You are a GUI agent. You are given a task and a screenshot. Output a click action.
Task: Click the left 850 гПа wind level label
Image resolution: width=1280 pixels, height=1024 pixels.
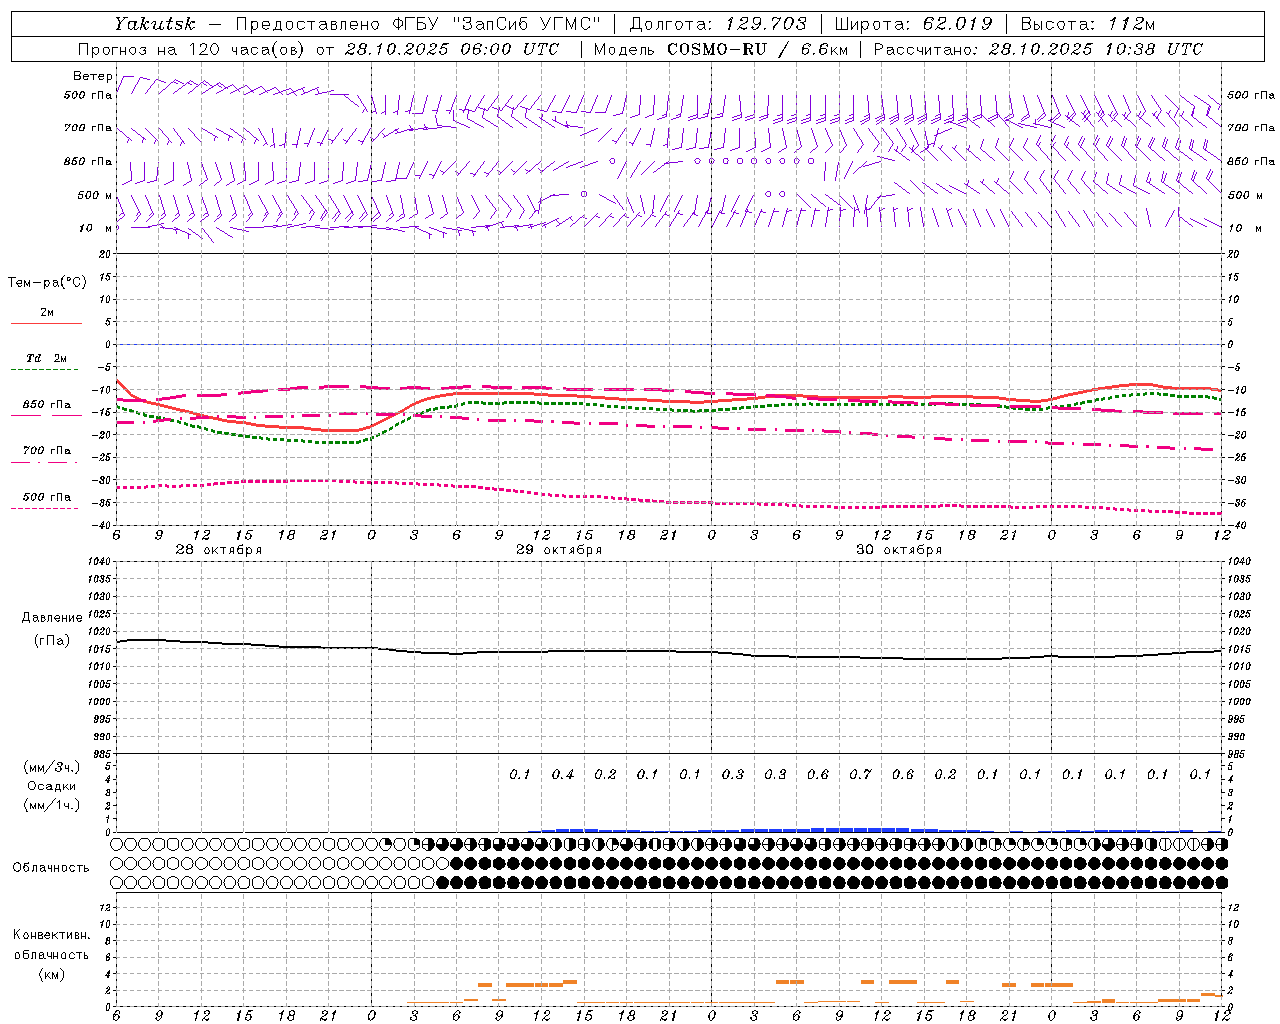88,161
